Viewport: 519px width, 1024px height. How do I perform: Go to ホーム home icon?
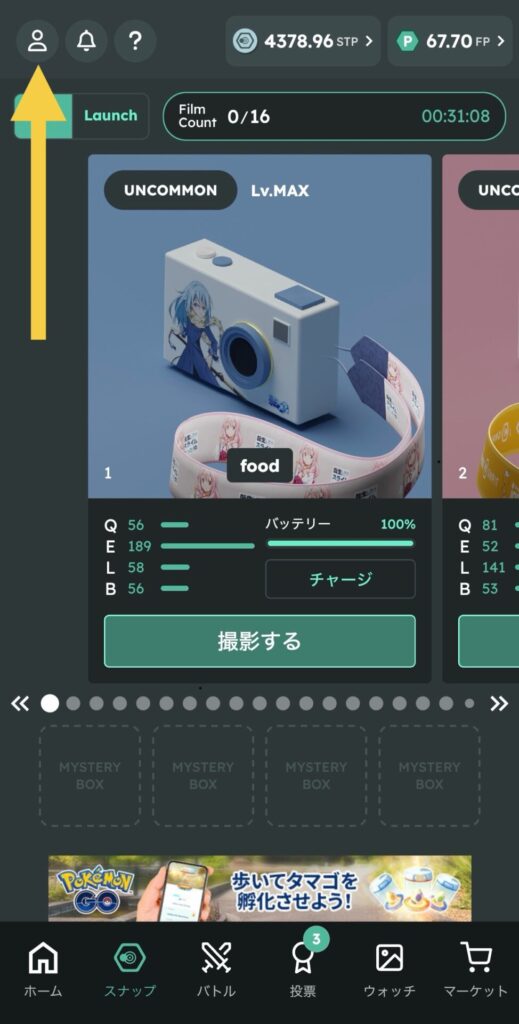tap(43, 968)
